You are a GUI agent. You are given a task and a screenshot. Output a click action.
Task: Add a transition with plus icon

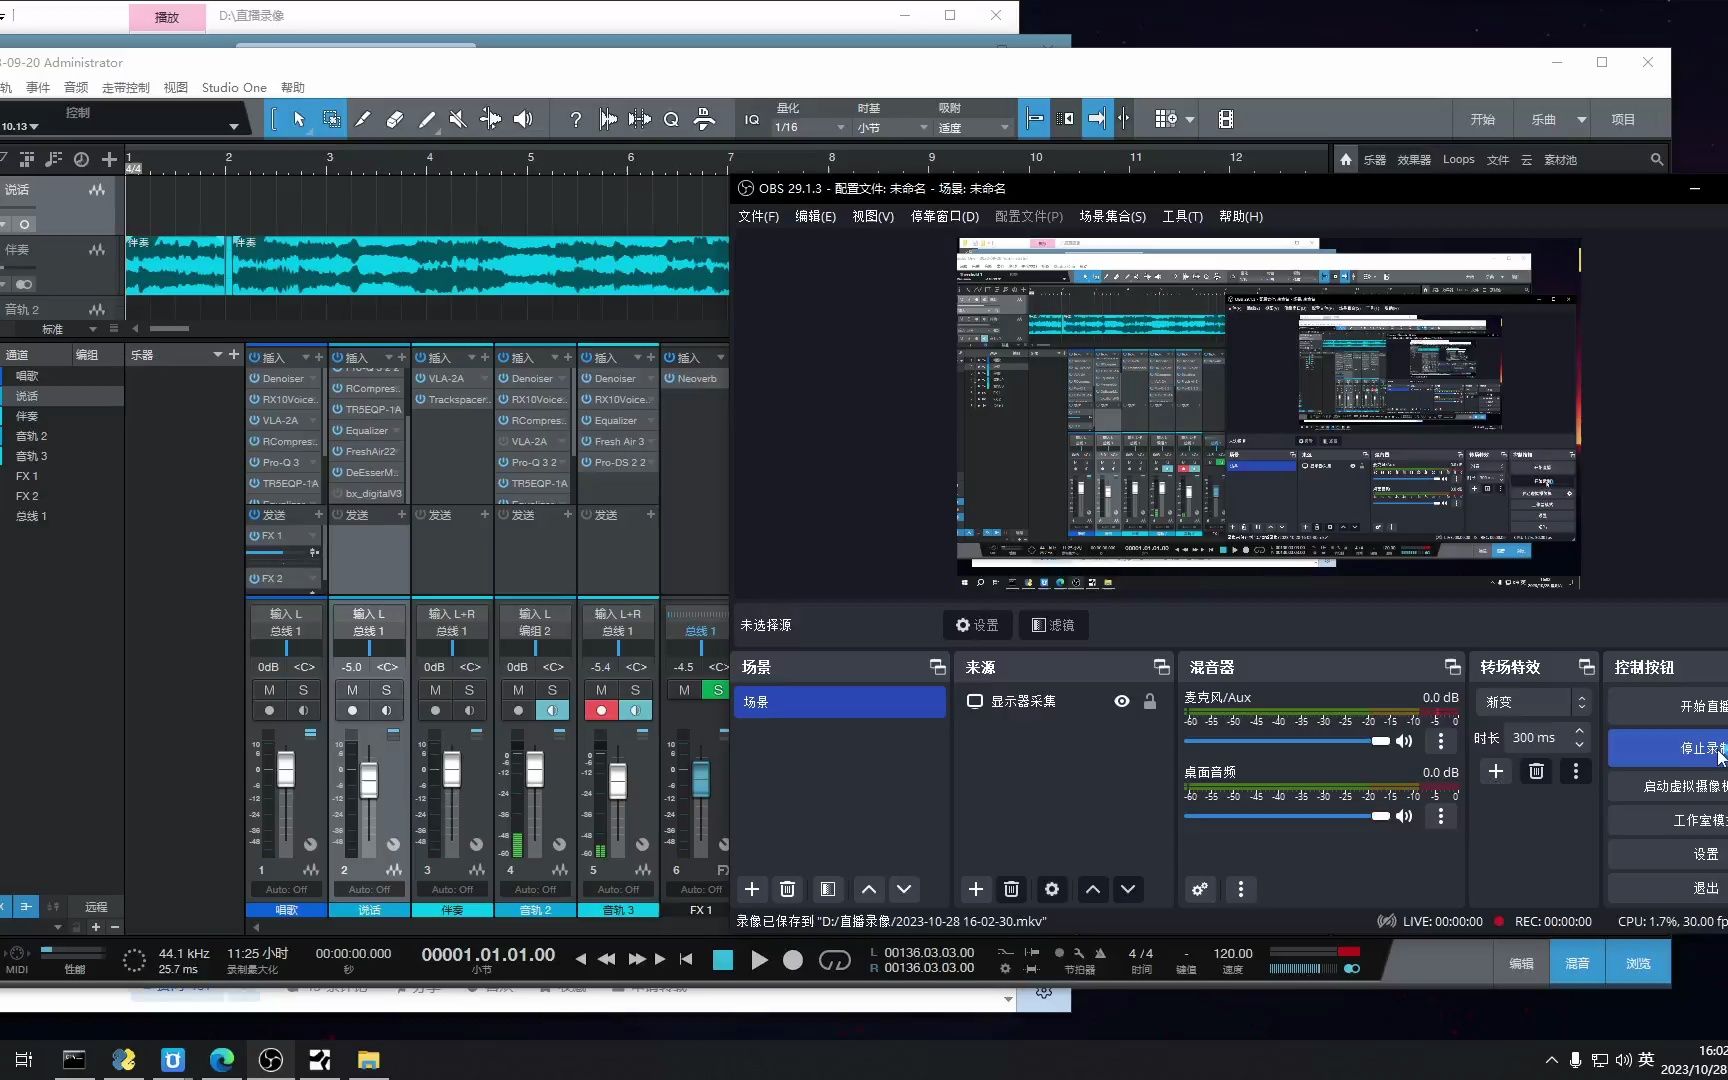point(1496,771)
